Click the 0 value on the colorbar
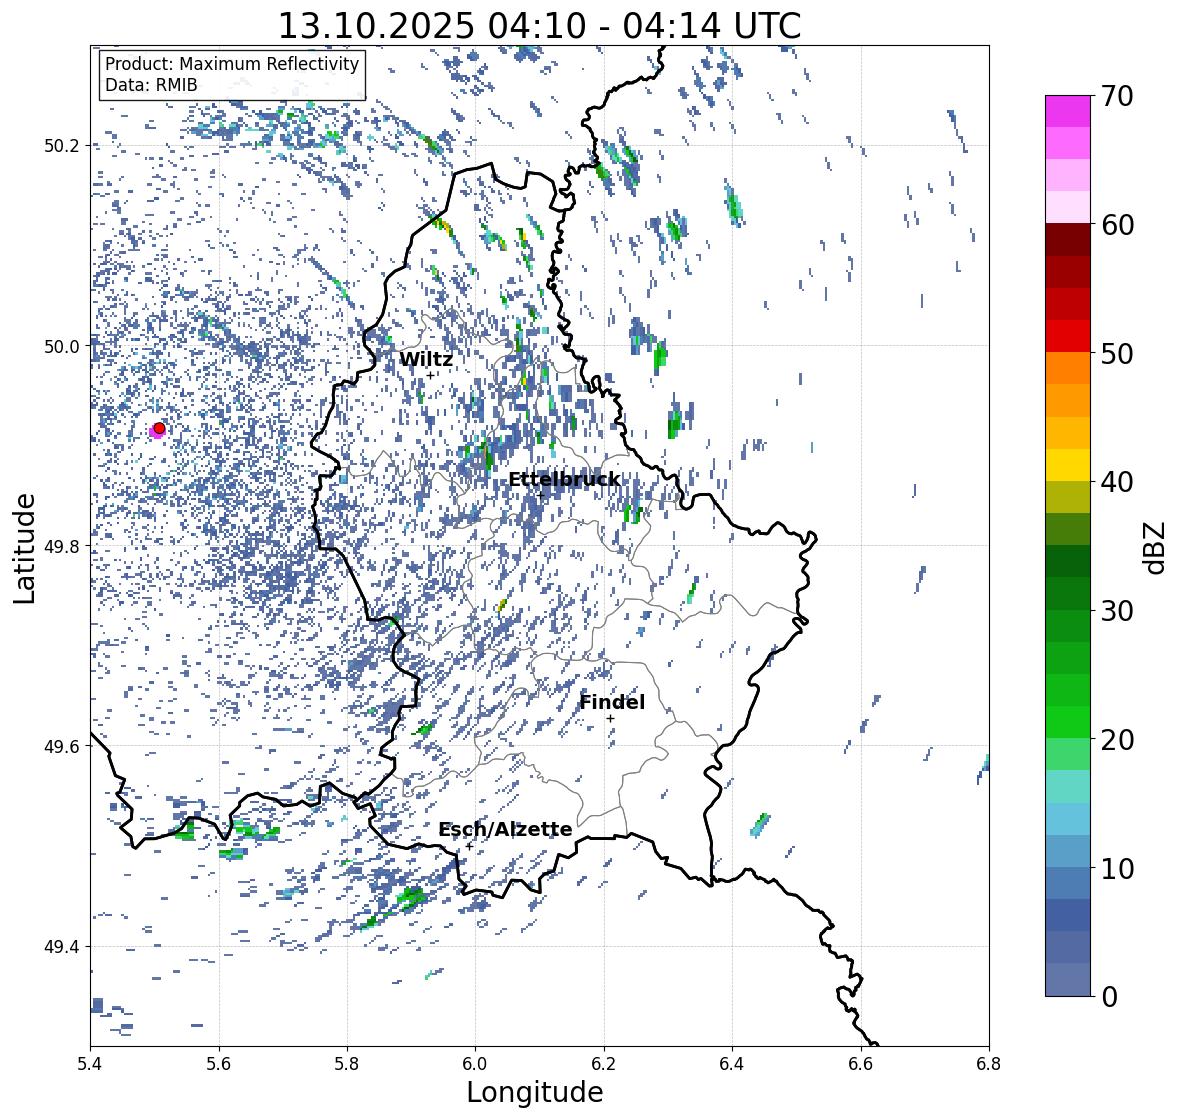The height and width of the screenshot is (1117, 1179). click(x=1109, y=997)
